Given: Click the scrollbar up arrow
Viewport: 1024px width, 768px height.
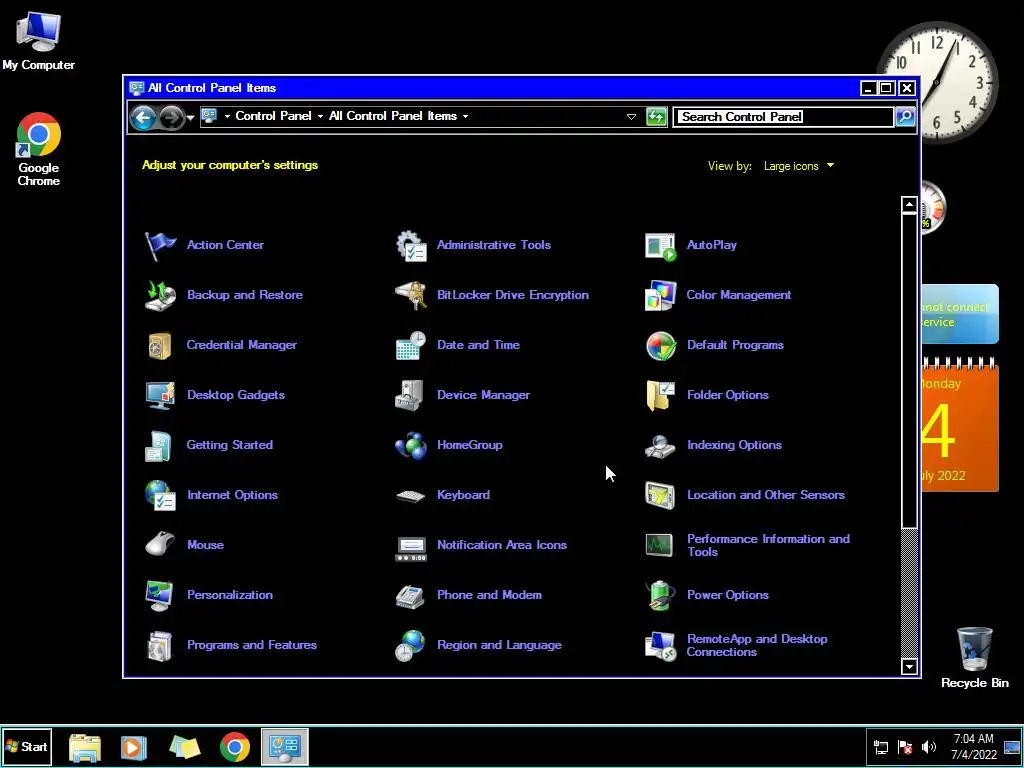Looking at the screenshot, I should [x=909, y=204].
